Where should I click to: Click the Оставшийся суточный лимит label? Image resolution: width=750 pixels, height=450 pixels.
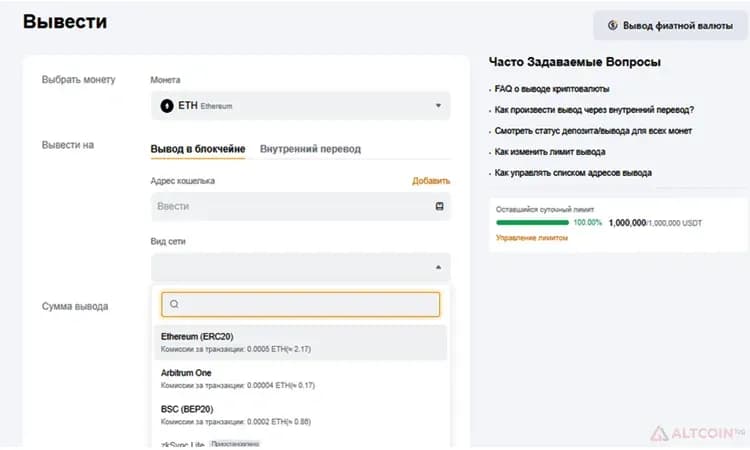point(545,209)
